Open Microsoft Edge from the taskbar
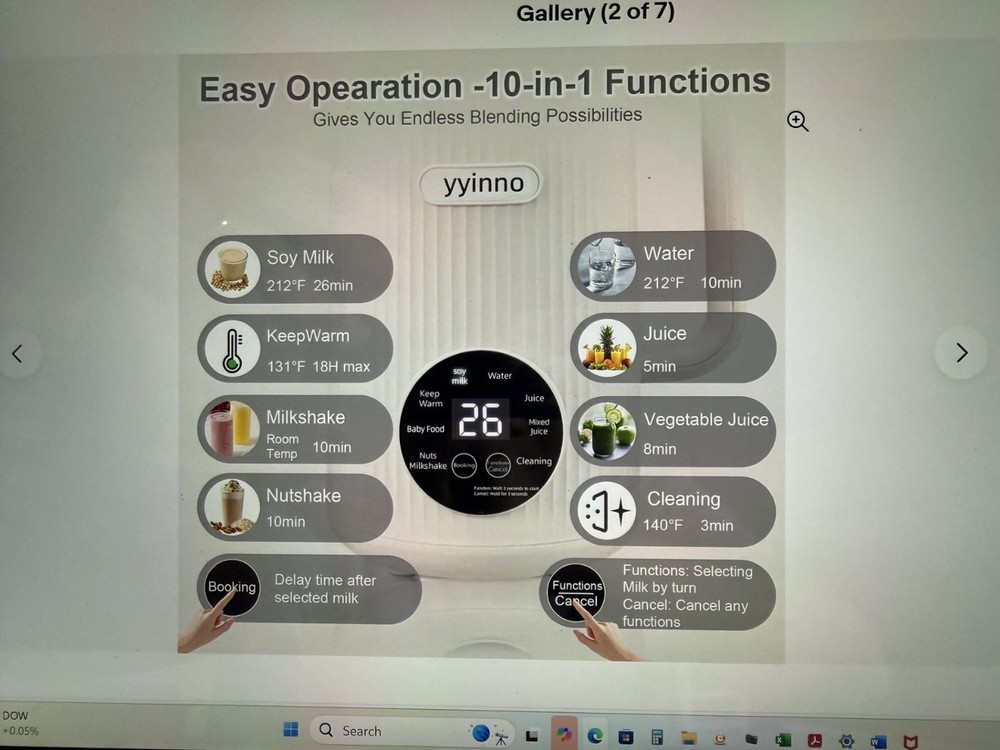 pos(595,736)
